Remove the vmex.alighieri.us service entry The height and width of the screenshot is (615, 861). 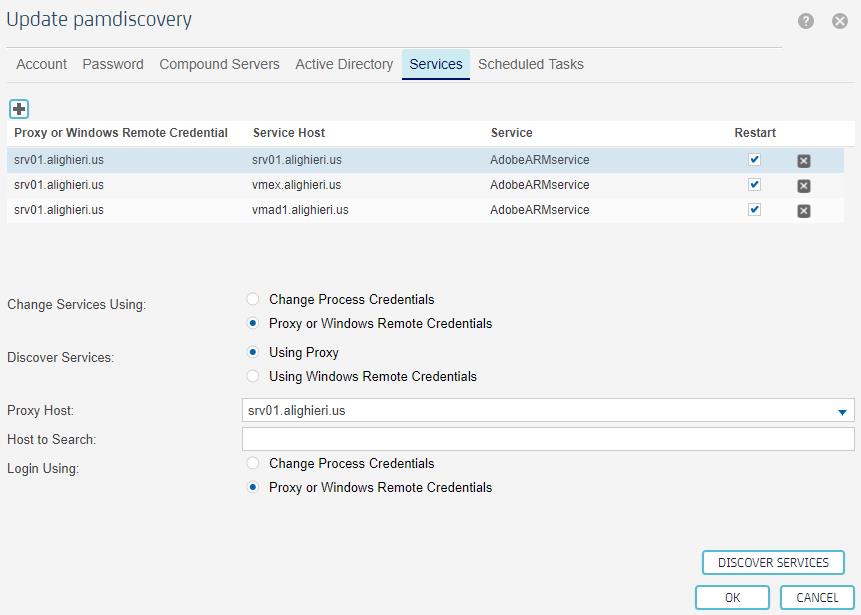(803, 184)
